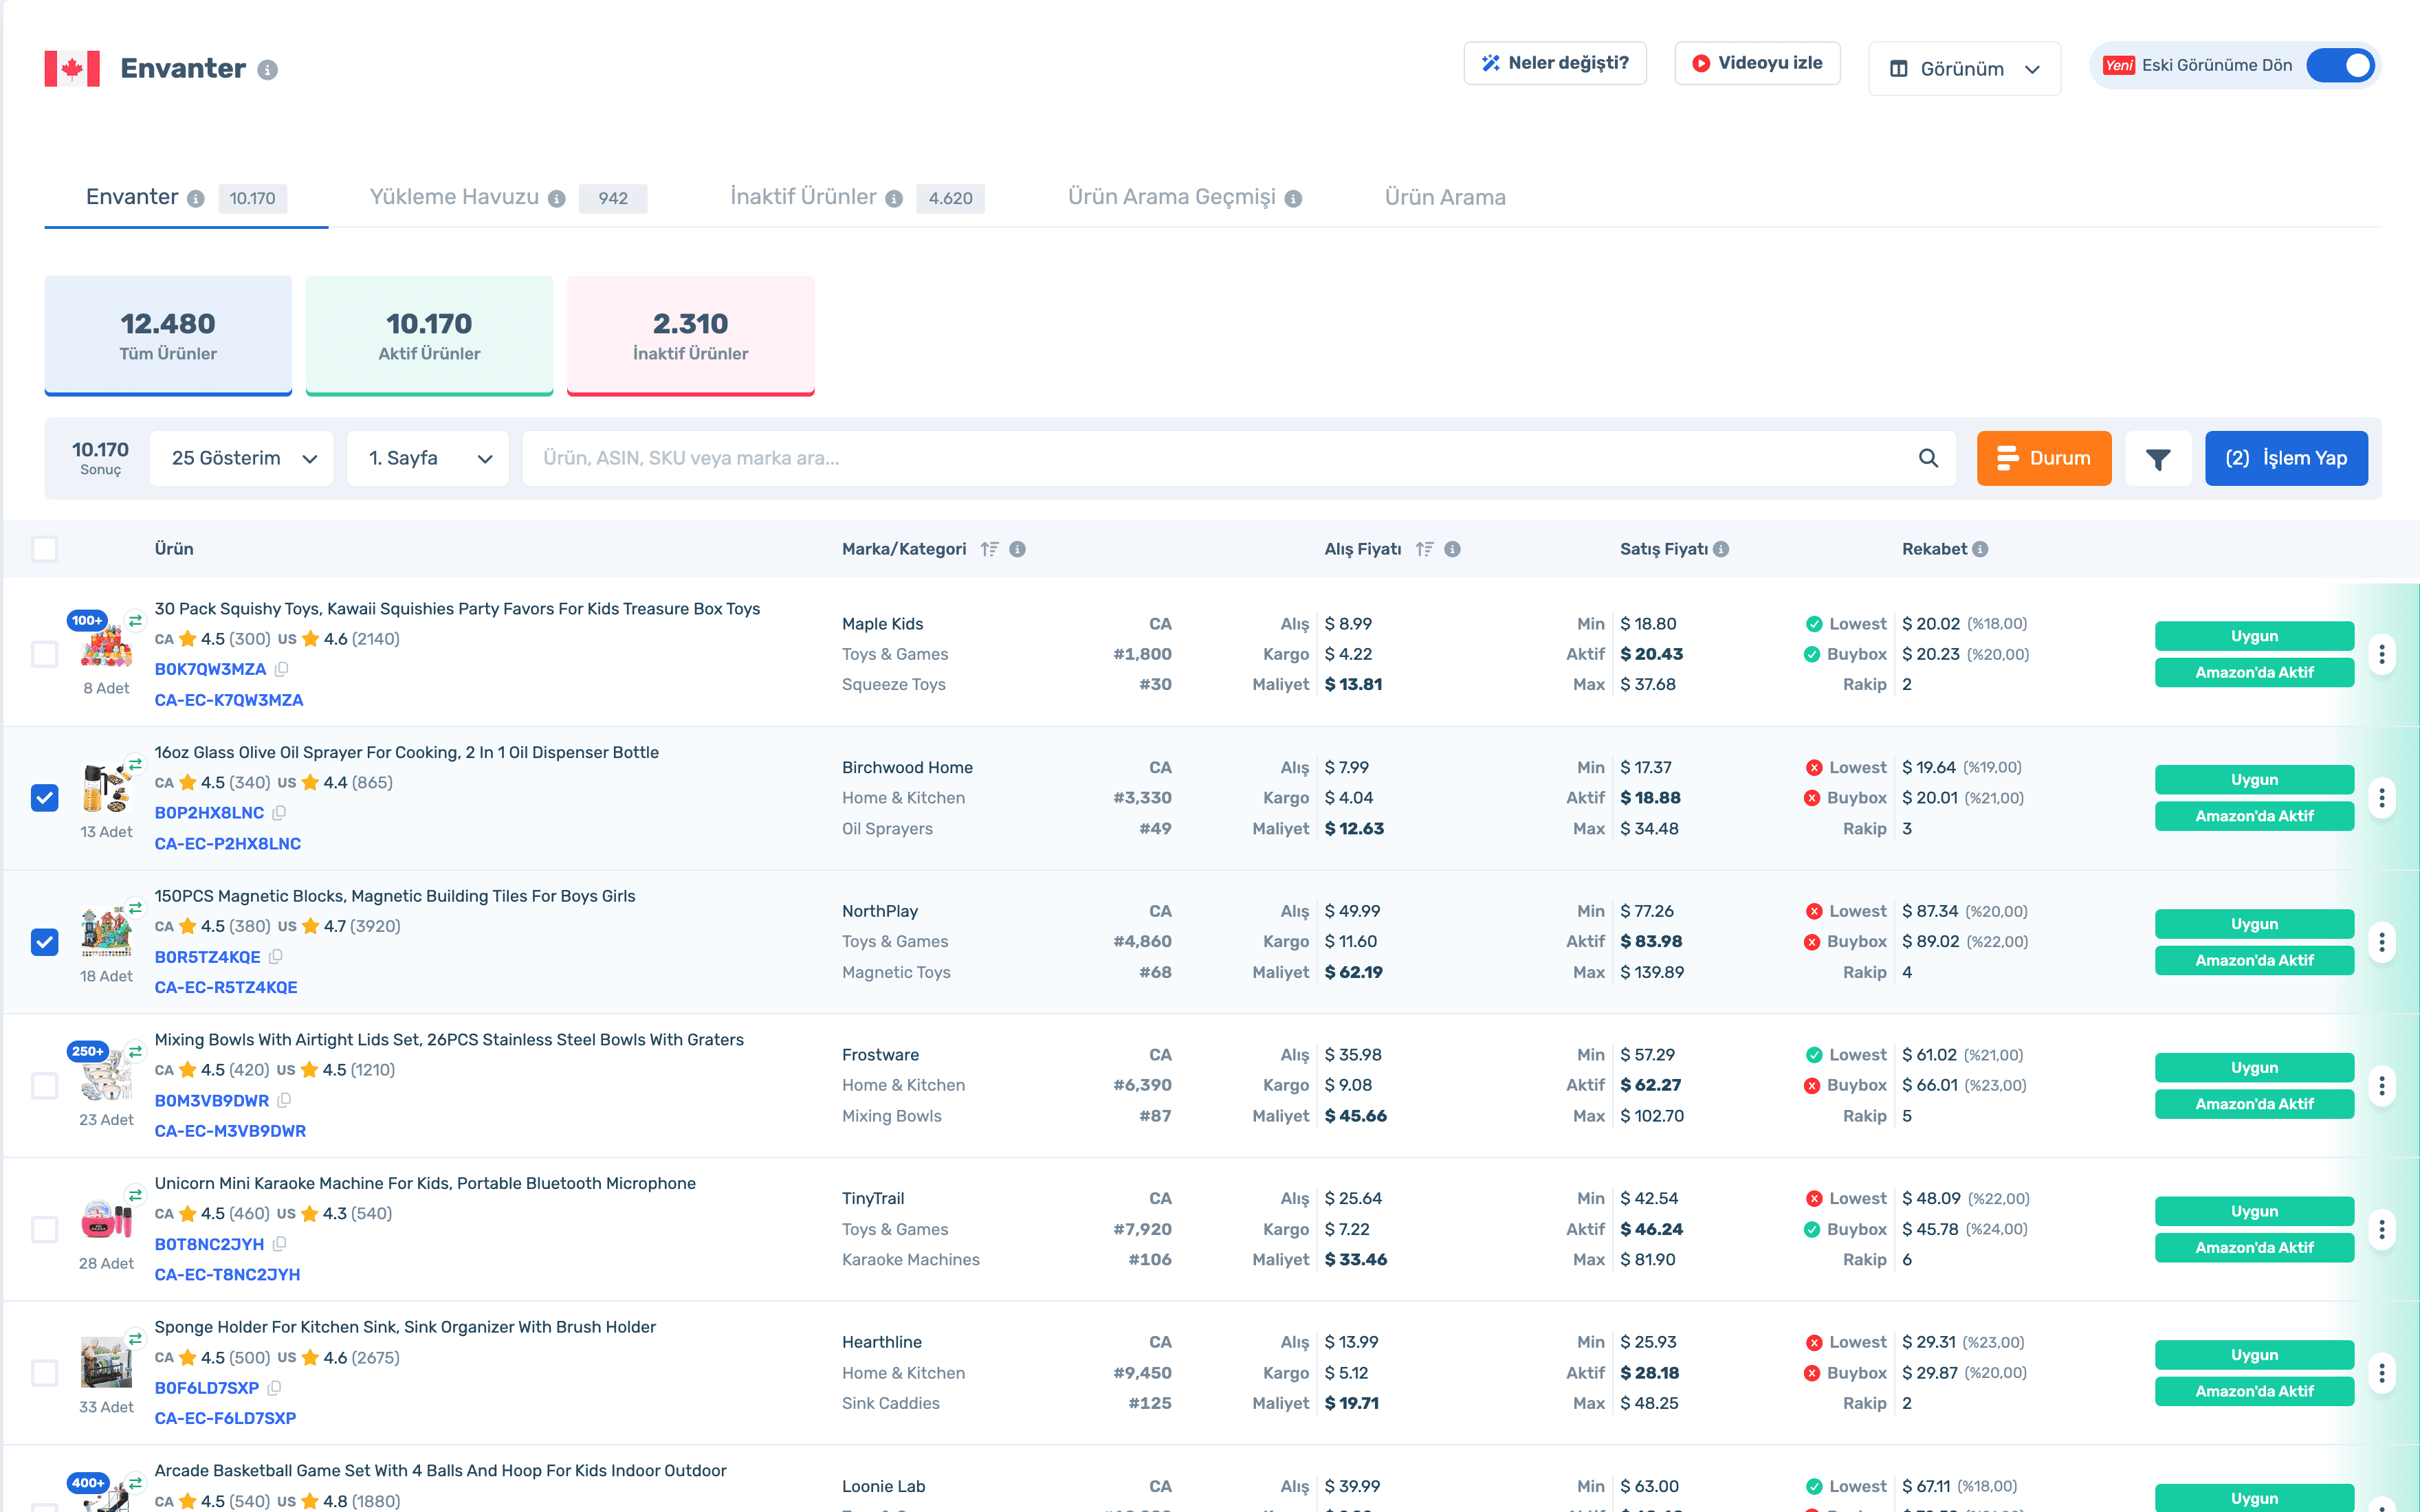
Task: Click Magnetic Blocks product thumbnail
Action: coord(106,932)
